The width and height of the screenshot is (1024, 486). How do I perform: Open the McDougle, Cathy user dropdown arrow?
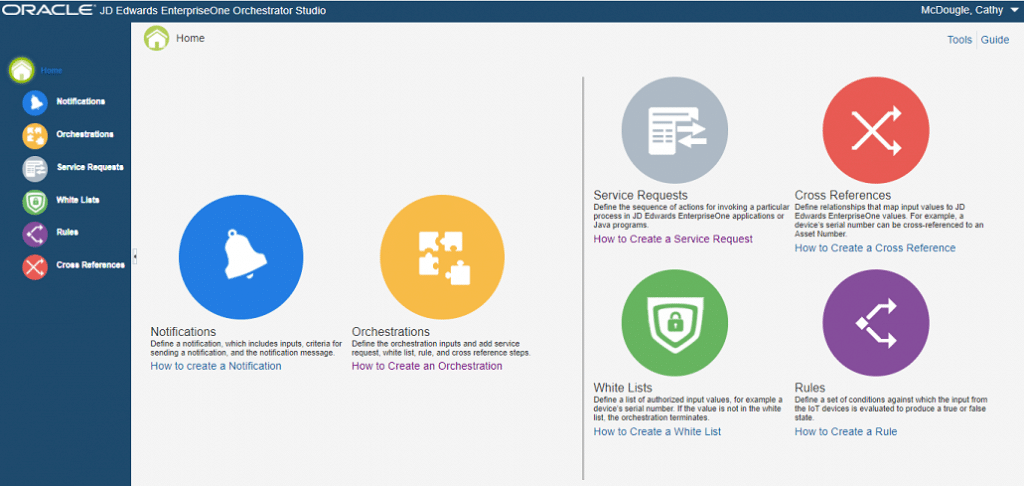(1013, 10)
